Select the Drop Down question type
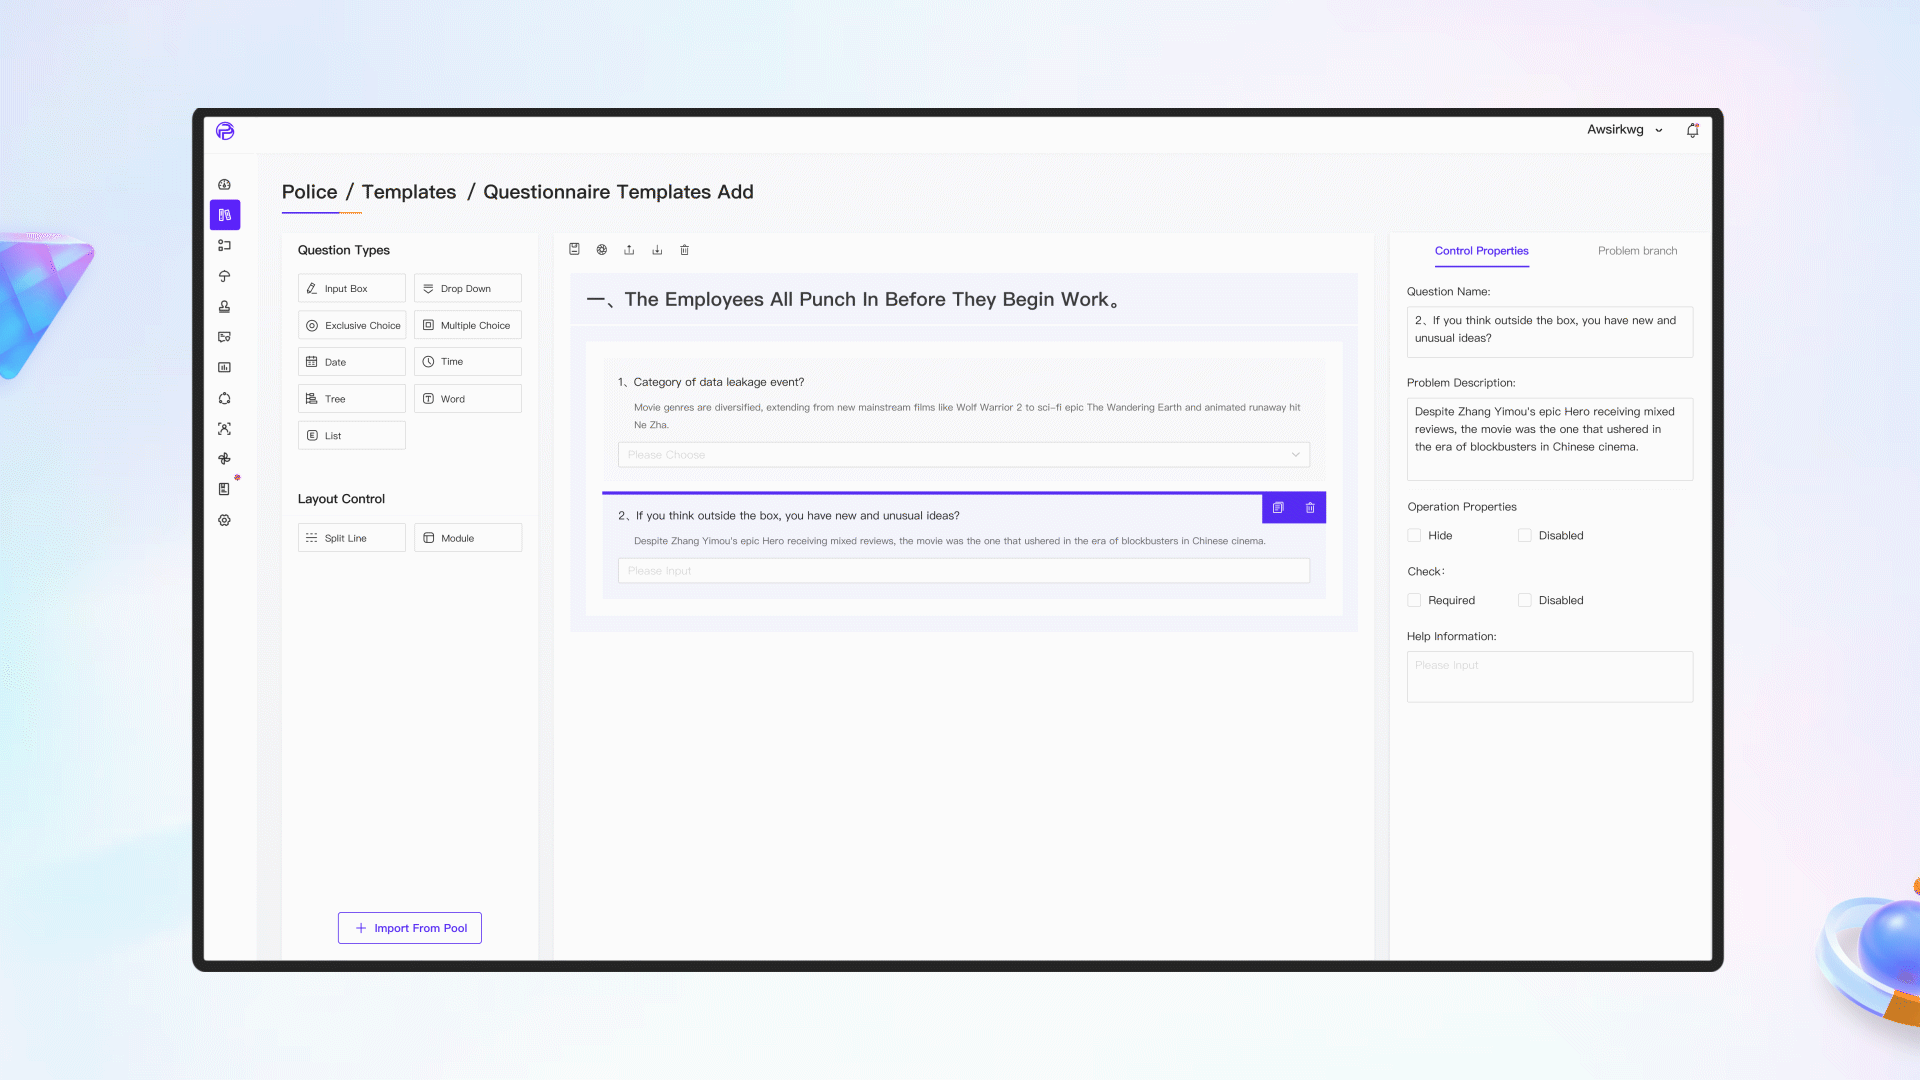1920x1080 pixels. (467, 289)
